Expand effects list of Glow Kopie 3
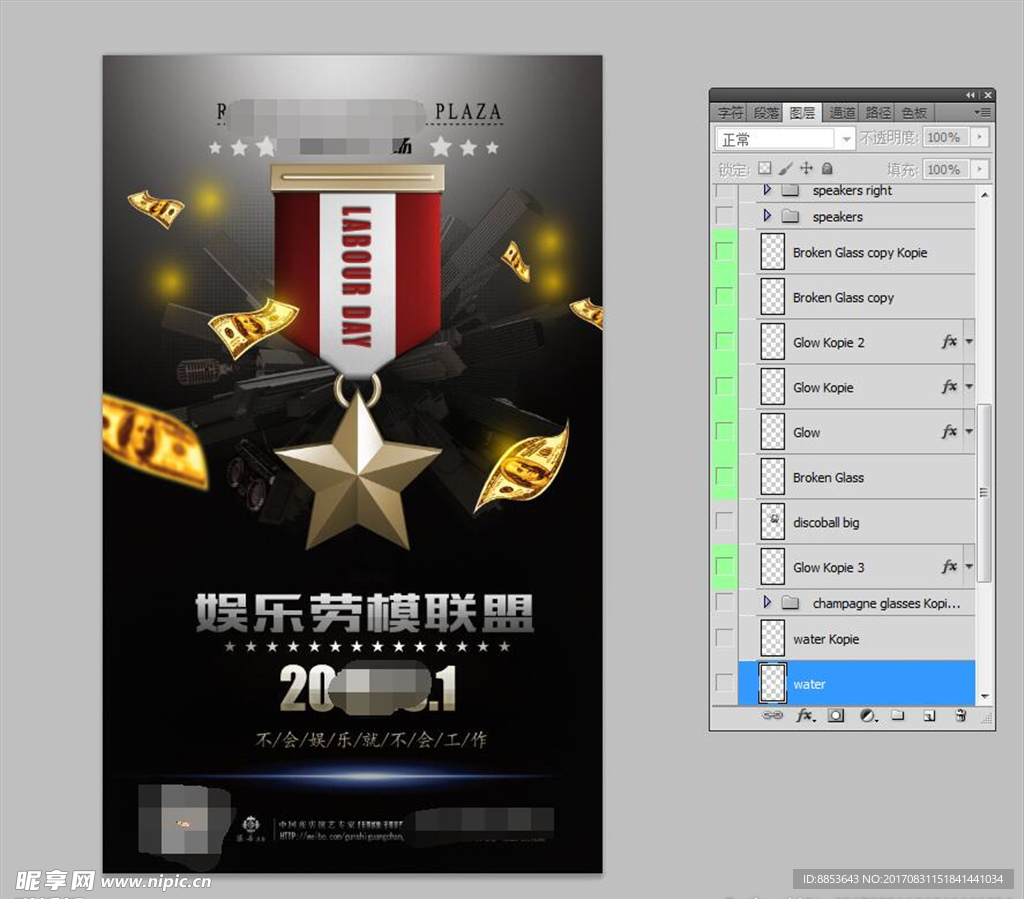This screenshot has width=1024, height=899. (x=969, y=567)
